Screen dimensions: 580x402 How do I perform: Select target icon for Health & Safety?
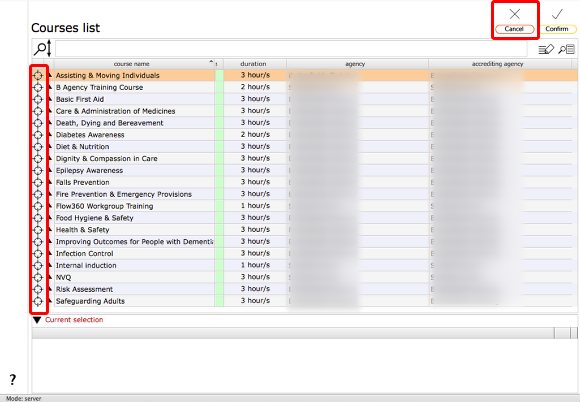click(38, 230)
